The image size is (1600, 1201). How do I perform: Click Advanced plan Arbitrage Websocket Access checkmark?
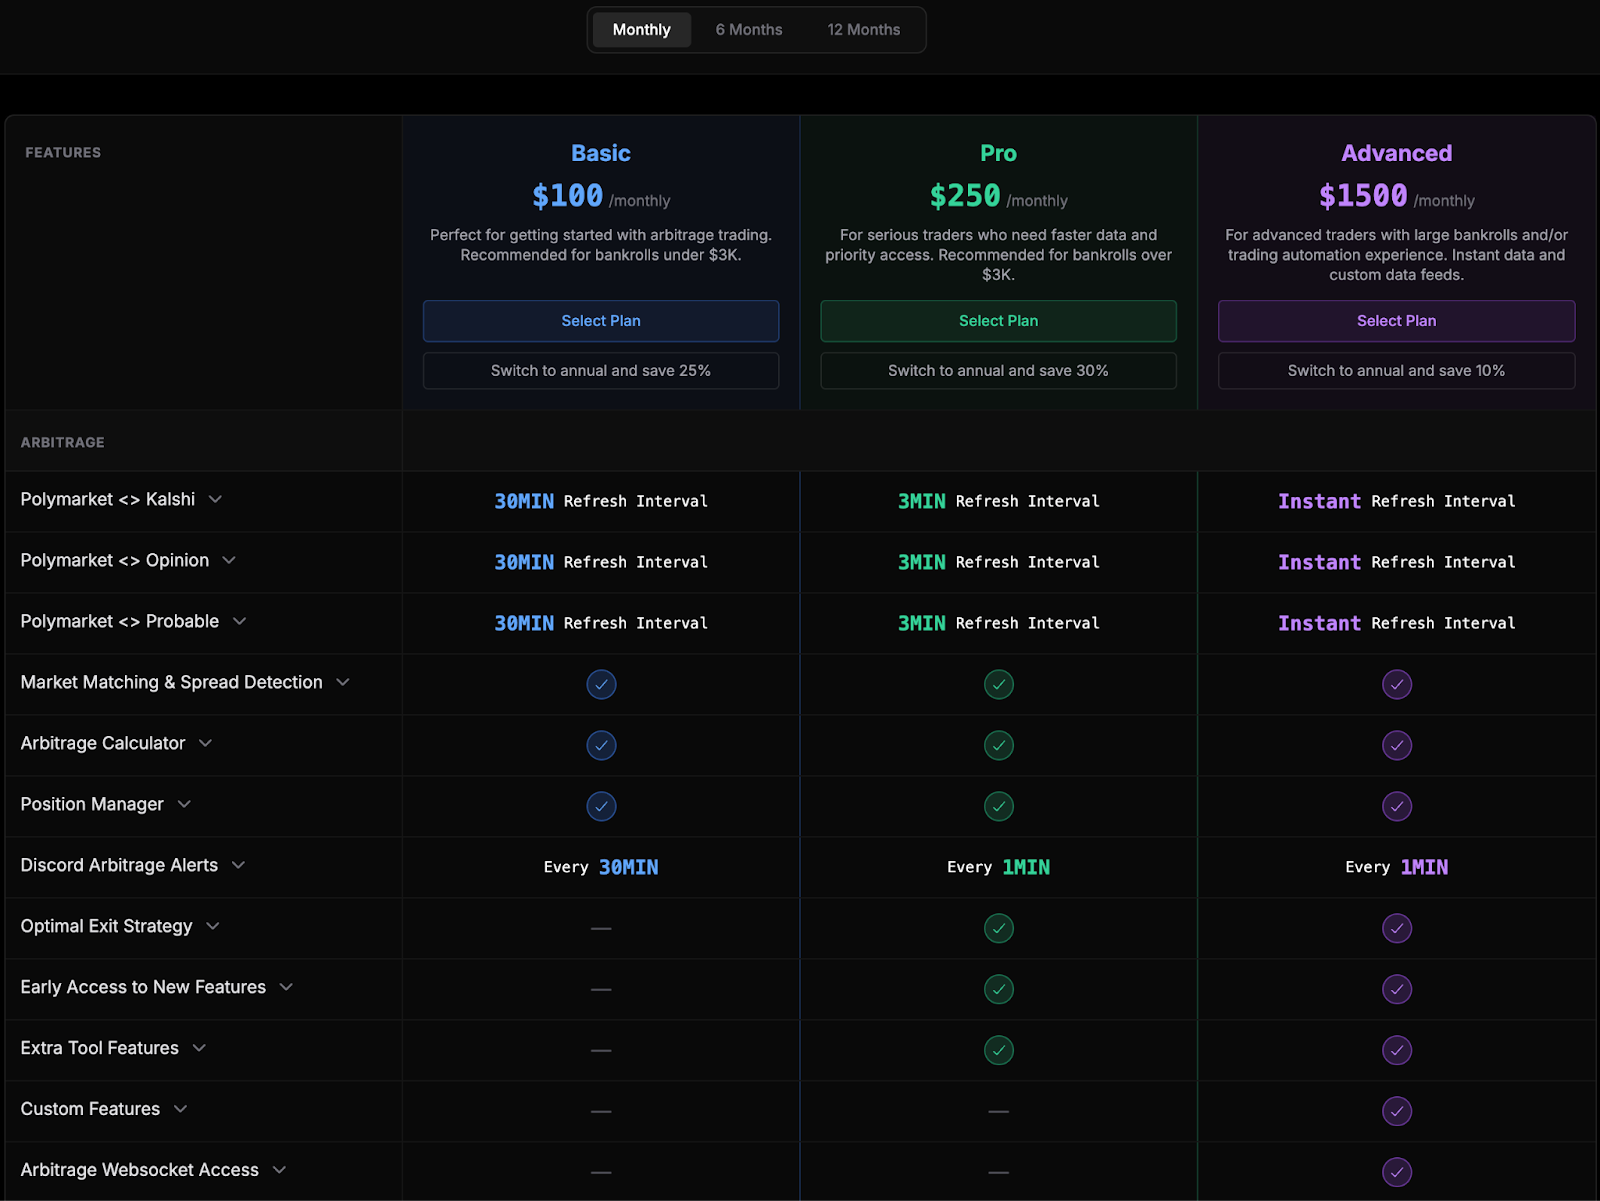[x=1396, y=1172]
